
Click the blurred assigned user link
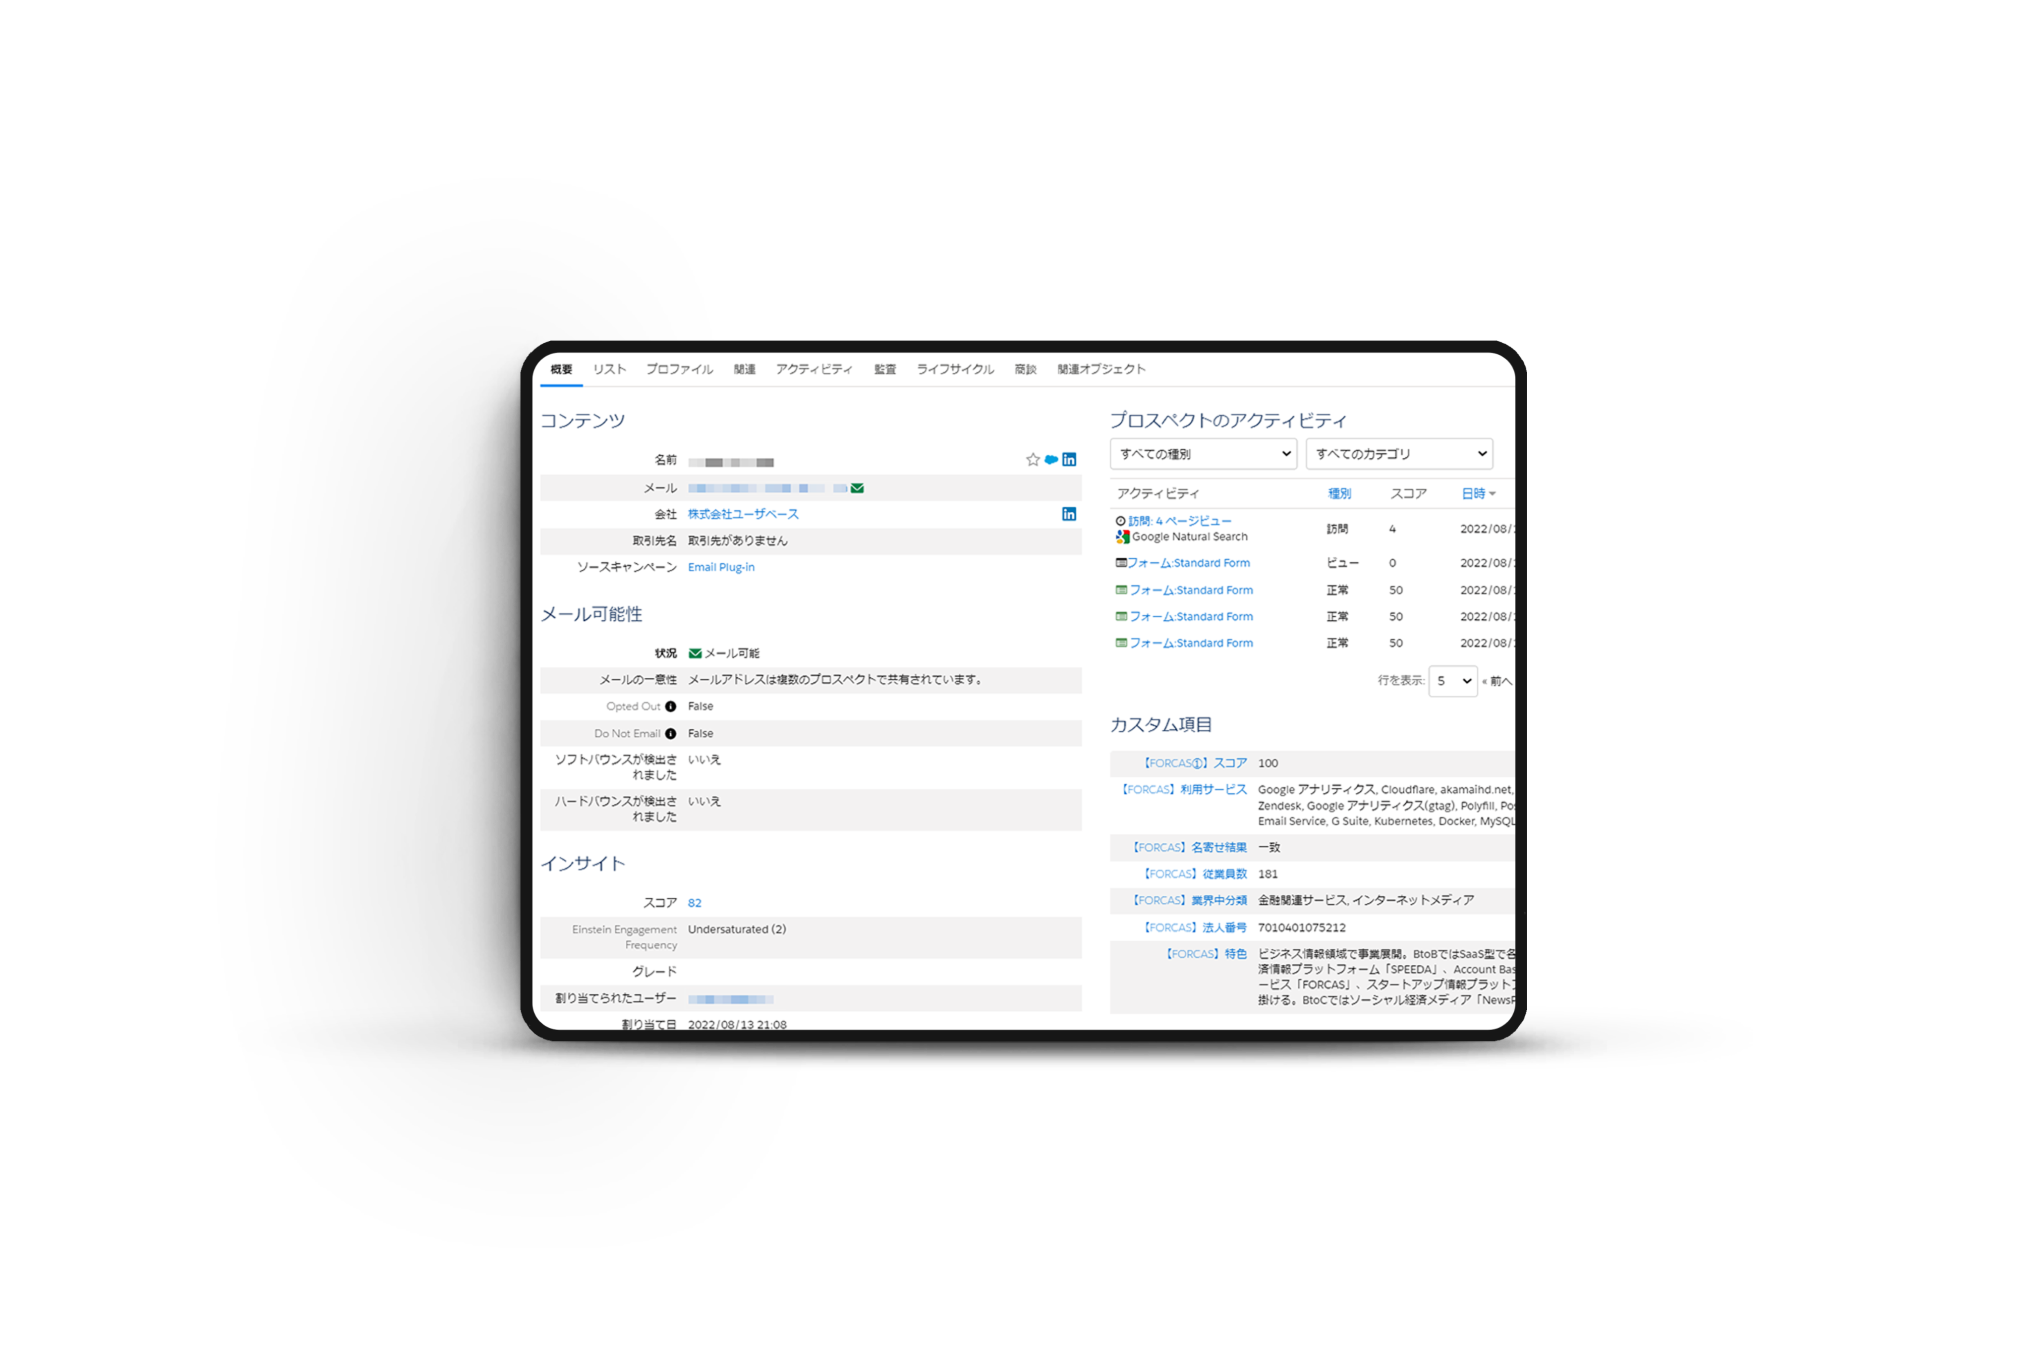[731, 999]
